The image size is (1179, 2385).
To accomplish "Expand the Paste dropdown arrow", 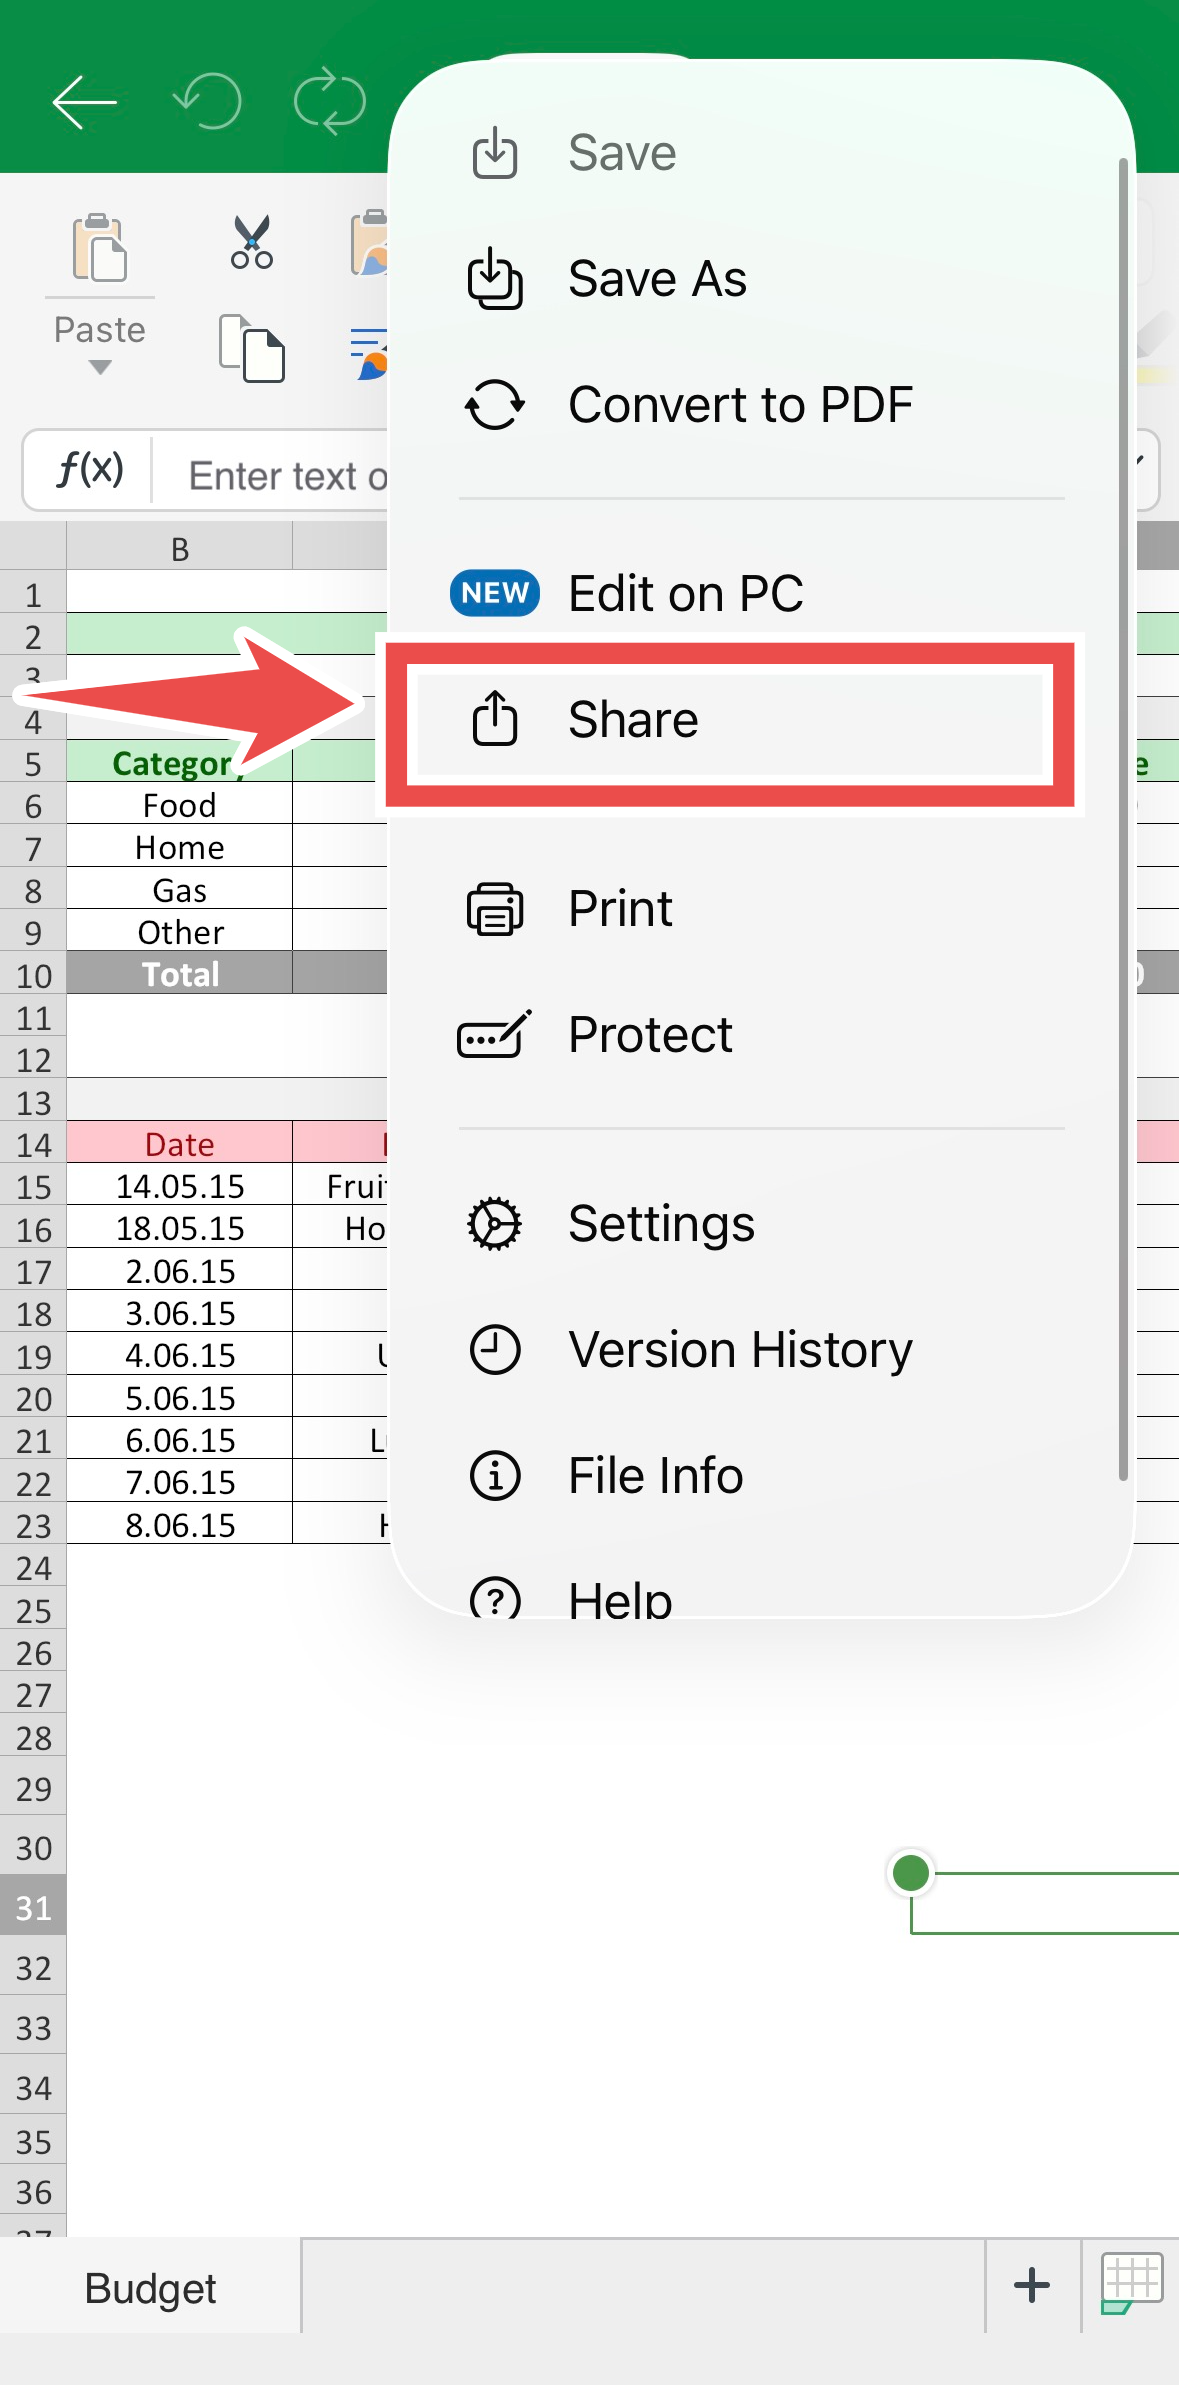I will click(99, 367).
